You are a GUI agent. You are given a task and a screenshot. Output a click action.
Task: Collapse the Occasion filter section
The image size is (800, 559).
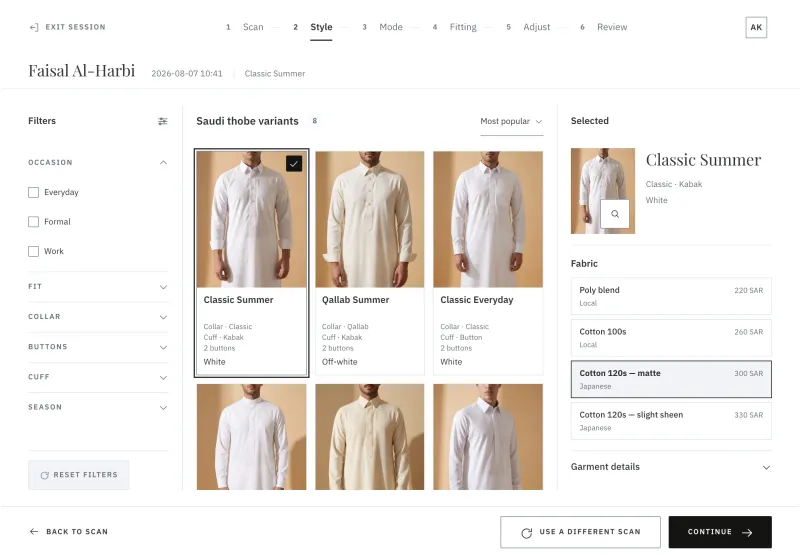click(98, 163)
